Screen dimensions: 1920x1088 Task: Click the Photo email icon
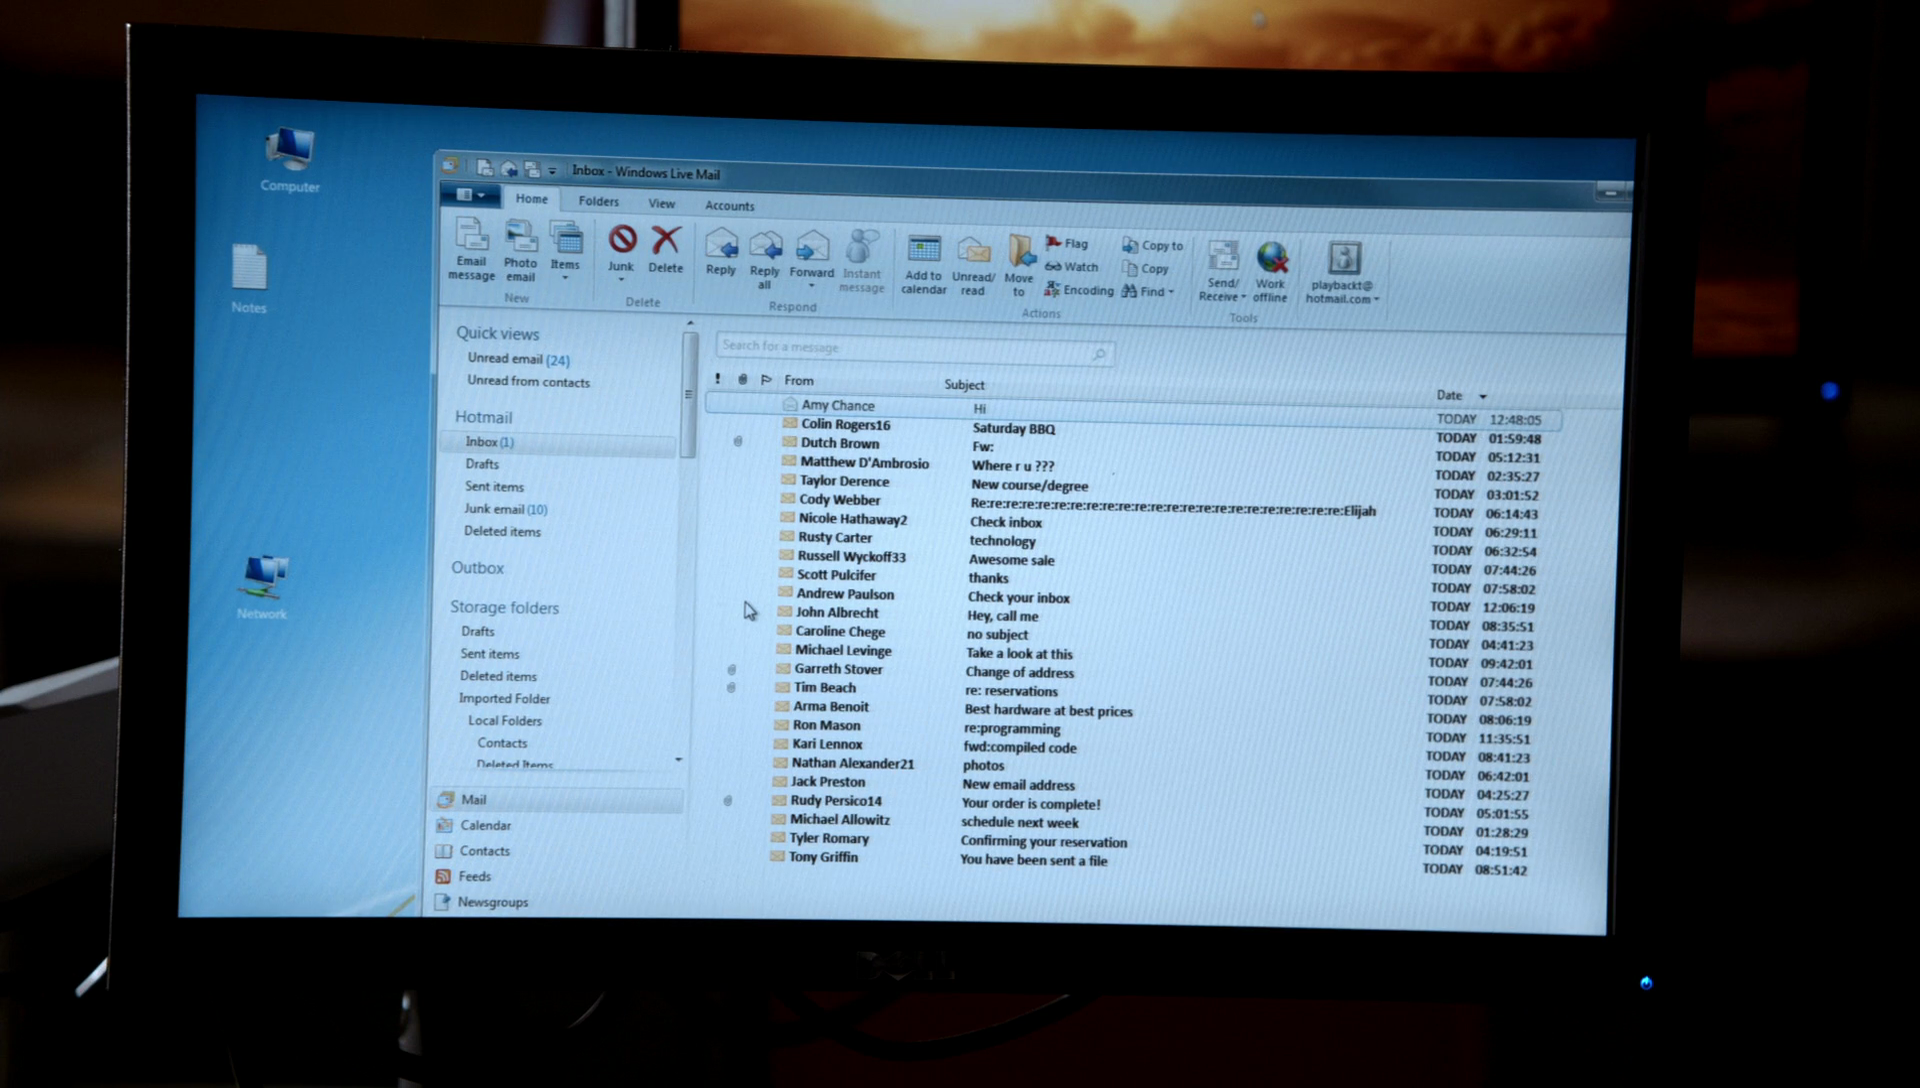coord(520,240)
